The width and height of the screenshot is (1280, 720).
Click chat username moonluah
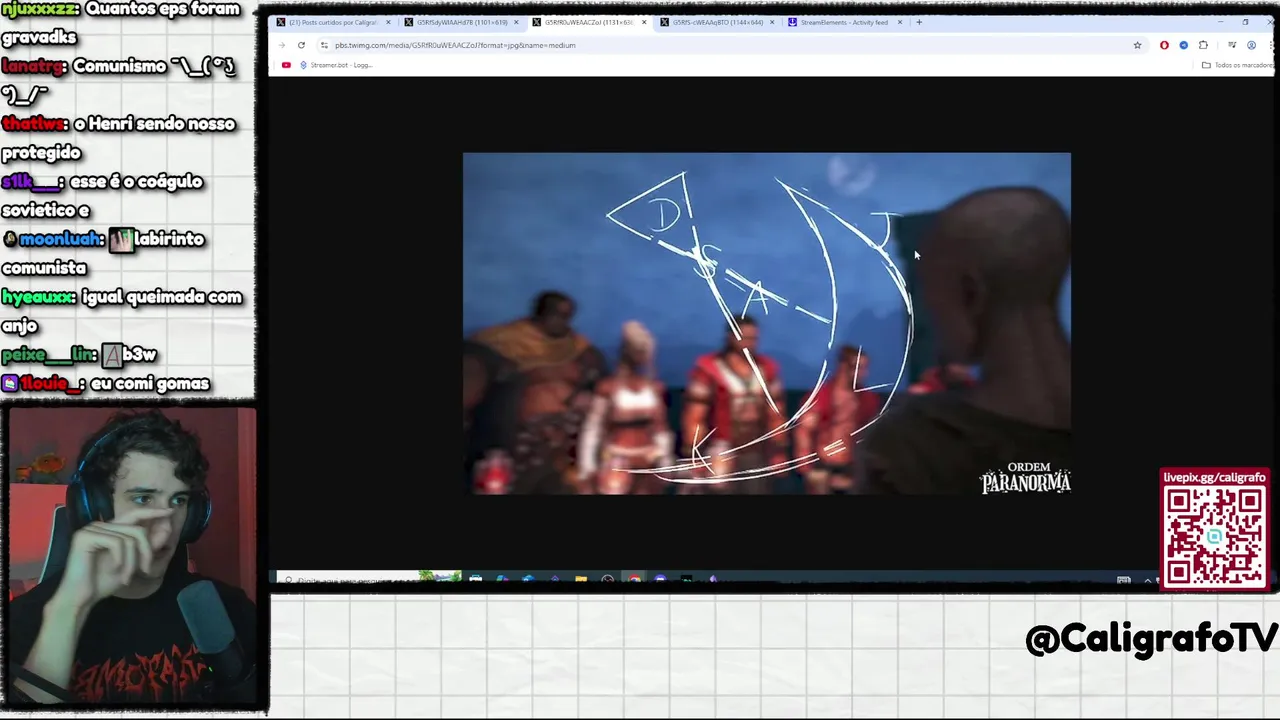[x=61, y=240]
